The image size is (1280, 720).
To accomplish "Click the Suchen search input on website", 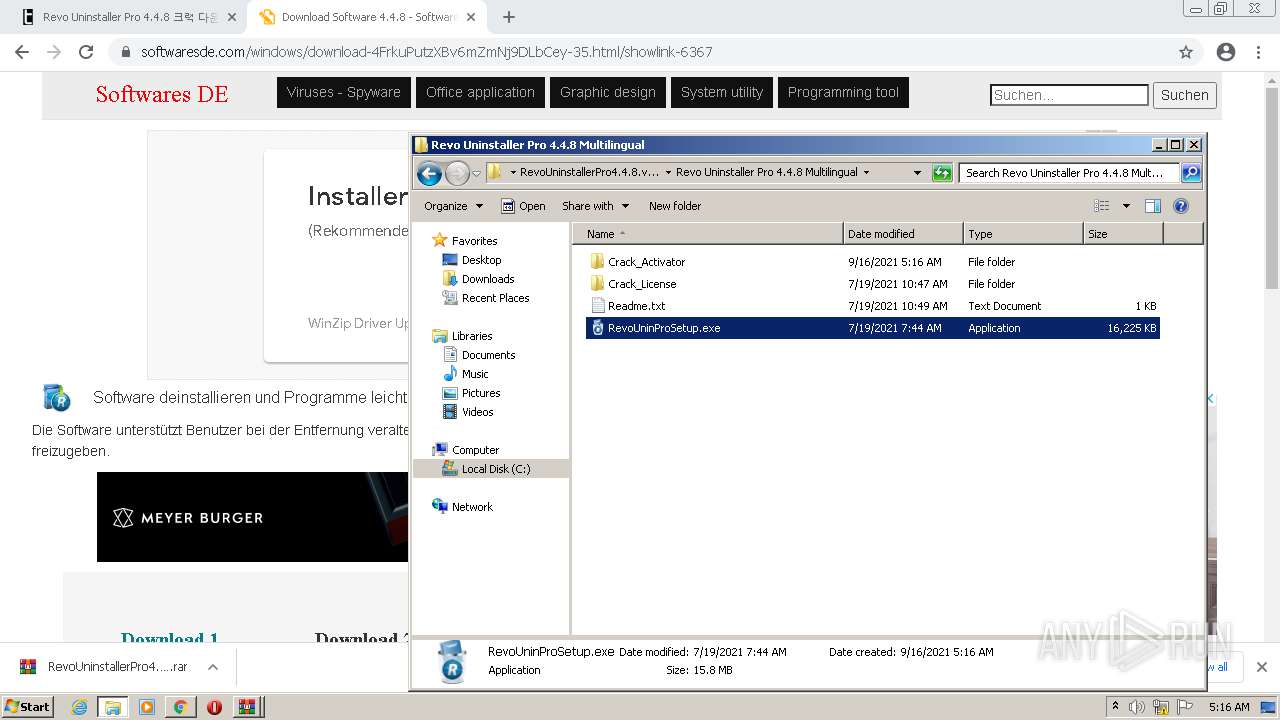I will pos(1069,95).
